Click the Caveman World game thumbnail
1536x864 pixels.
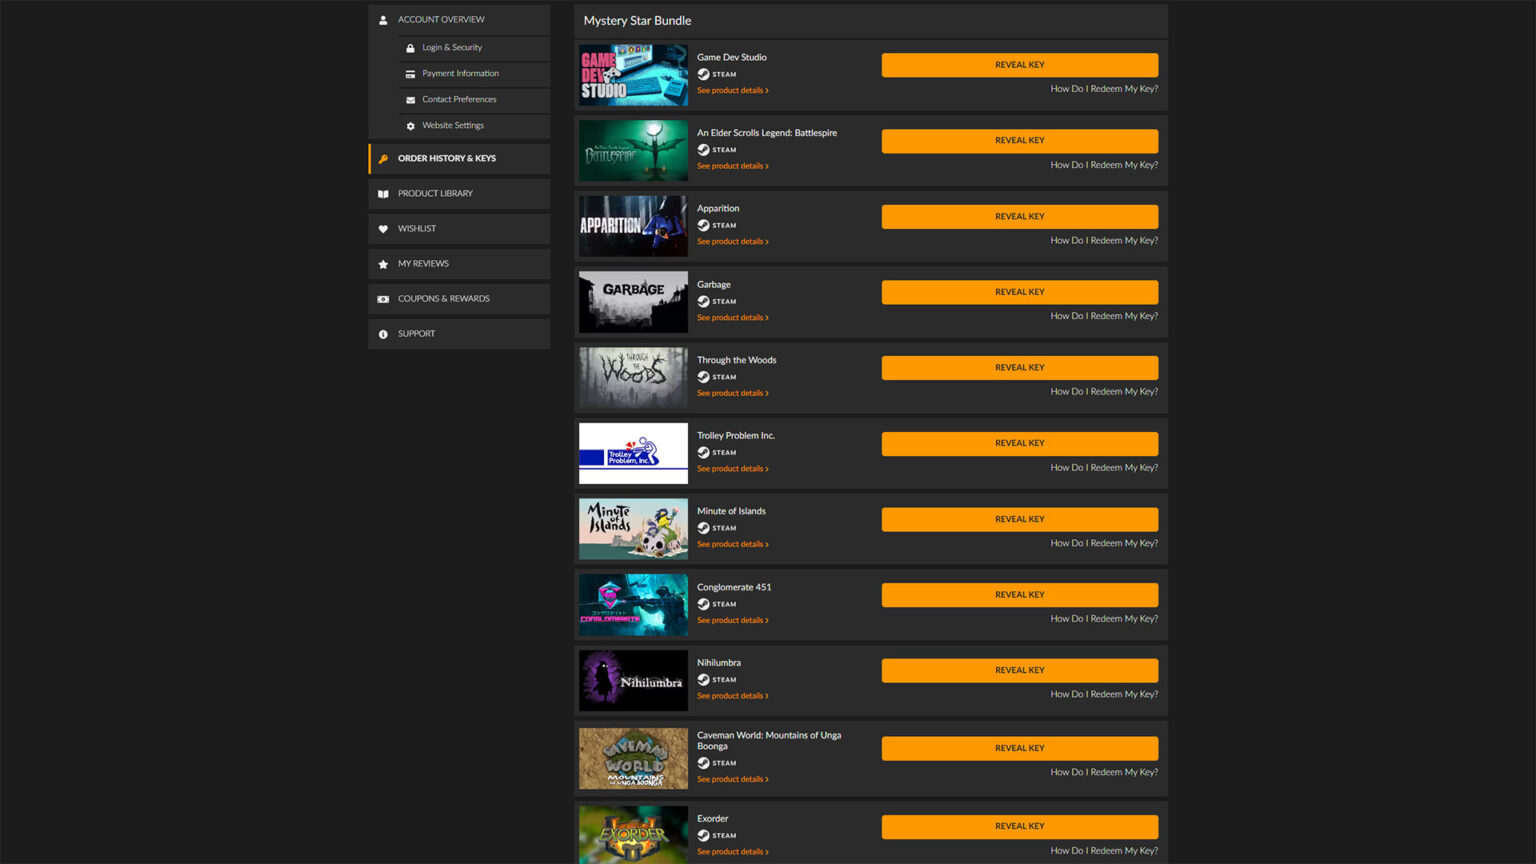click(x=633, y=758)
